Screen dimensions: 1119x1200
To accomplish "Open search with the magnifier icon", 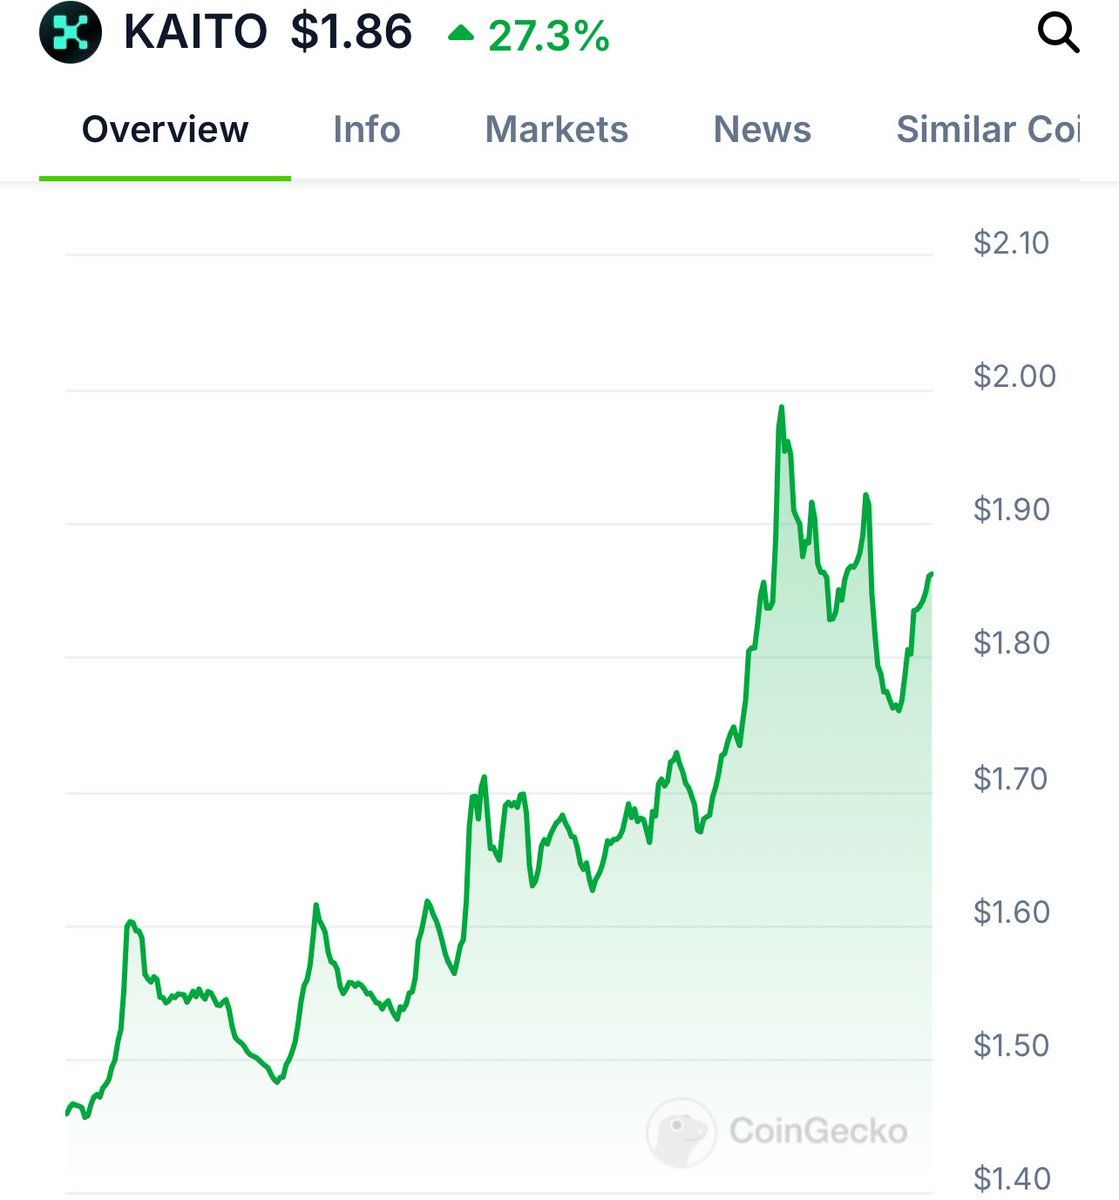I will [x=1058, y=33].
